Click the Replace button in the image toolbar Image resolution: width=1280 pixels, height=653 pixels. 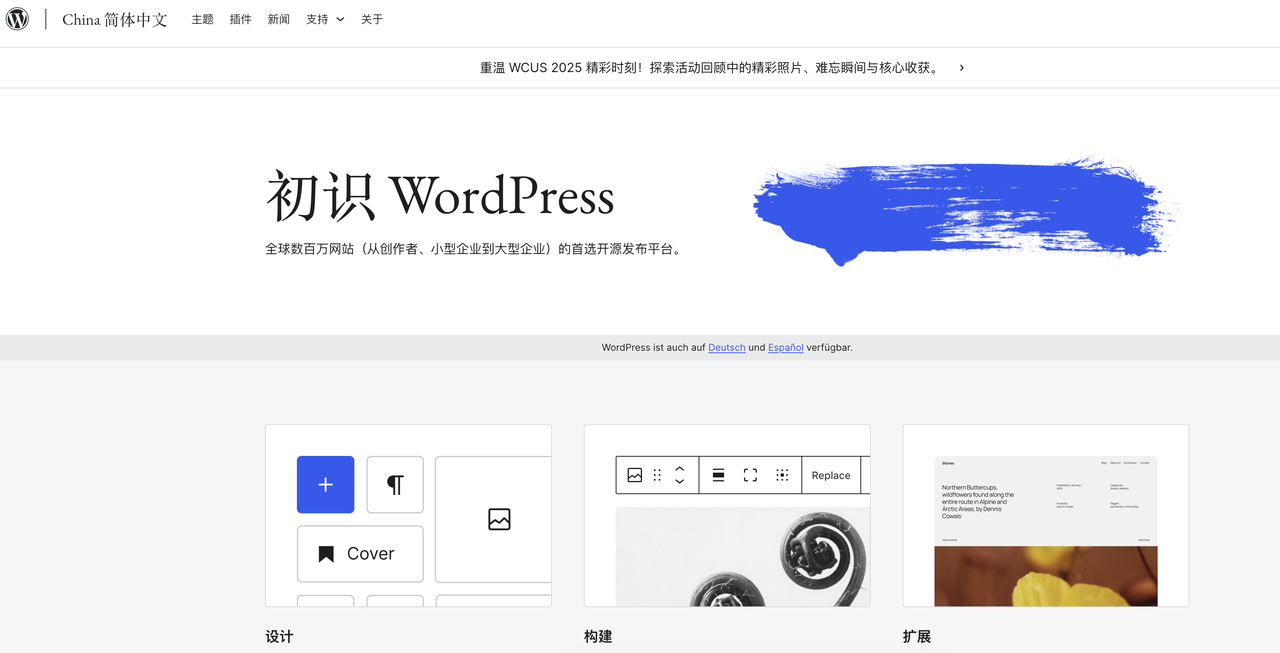point(831,475)
